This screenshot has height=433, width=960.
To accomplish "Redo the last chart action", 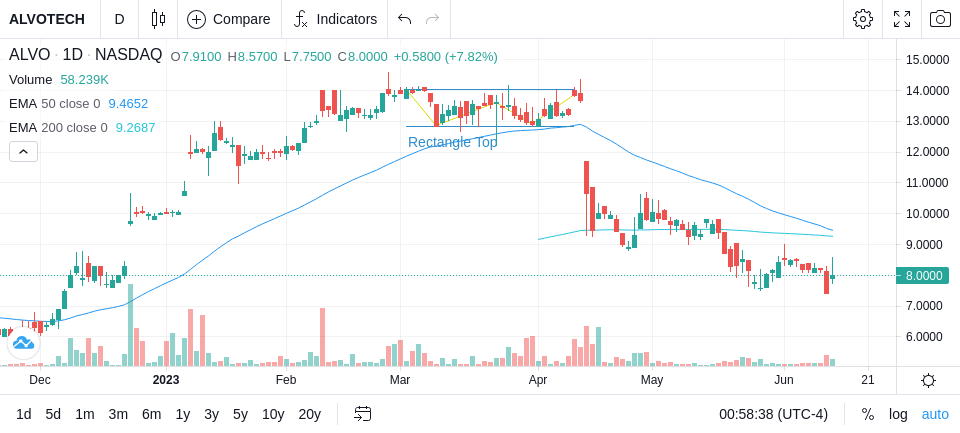I will pos(433,19).
